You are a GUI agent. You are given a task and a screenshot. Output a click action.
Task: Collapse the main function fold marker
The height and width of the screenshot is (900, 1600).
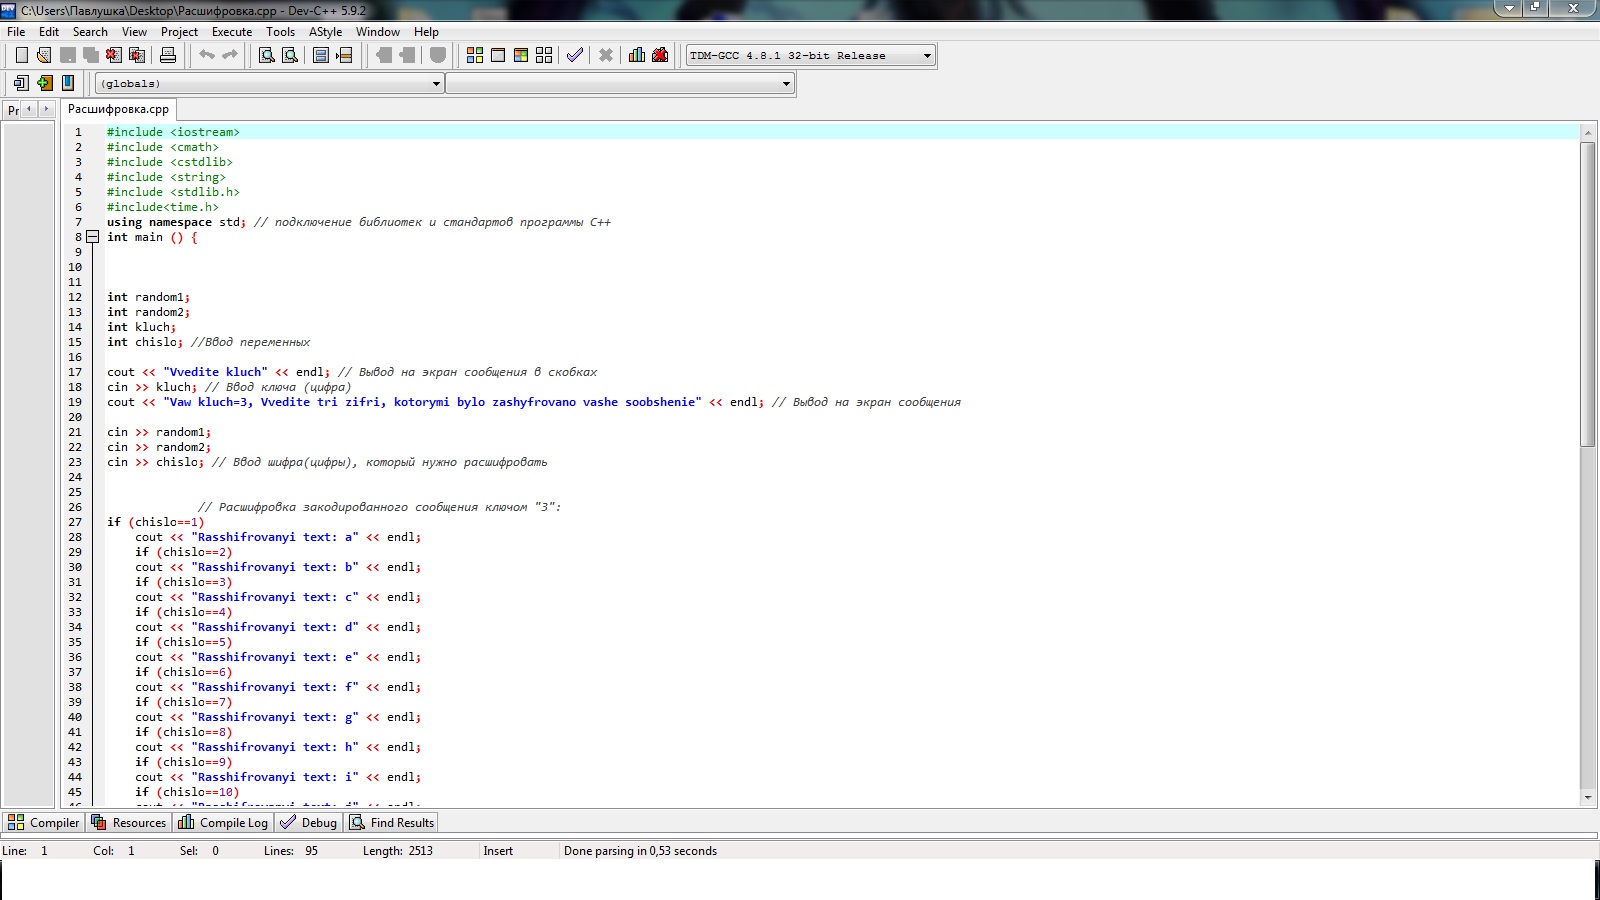(92, 237)
